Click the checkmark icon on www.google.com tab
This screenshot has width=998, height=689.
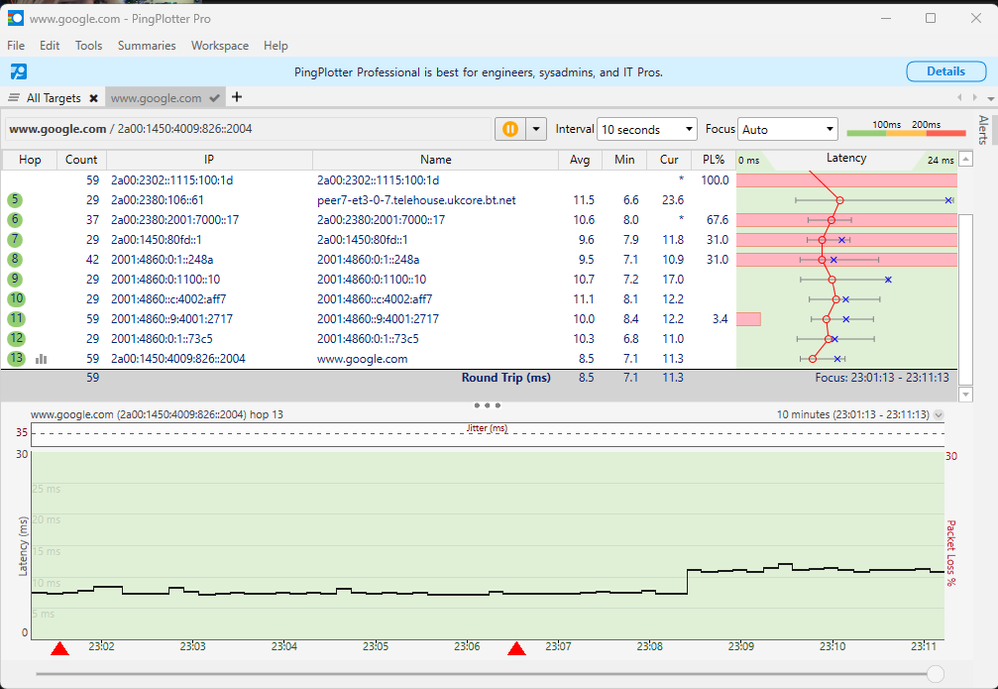[214, 98]
